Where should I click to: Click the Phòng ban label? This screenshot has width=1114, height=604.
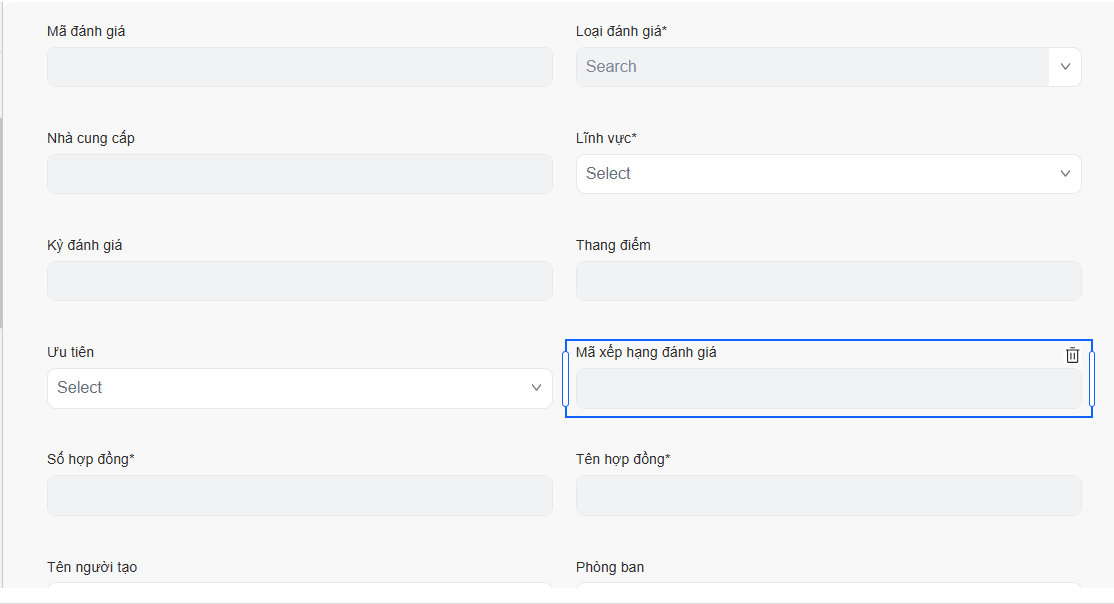point(610,567)
